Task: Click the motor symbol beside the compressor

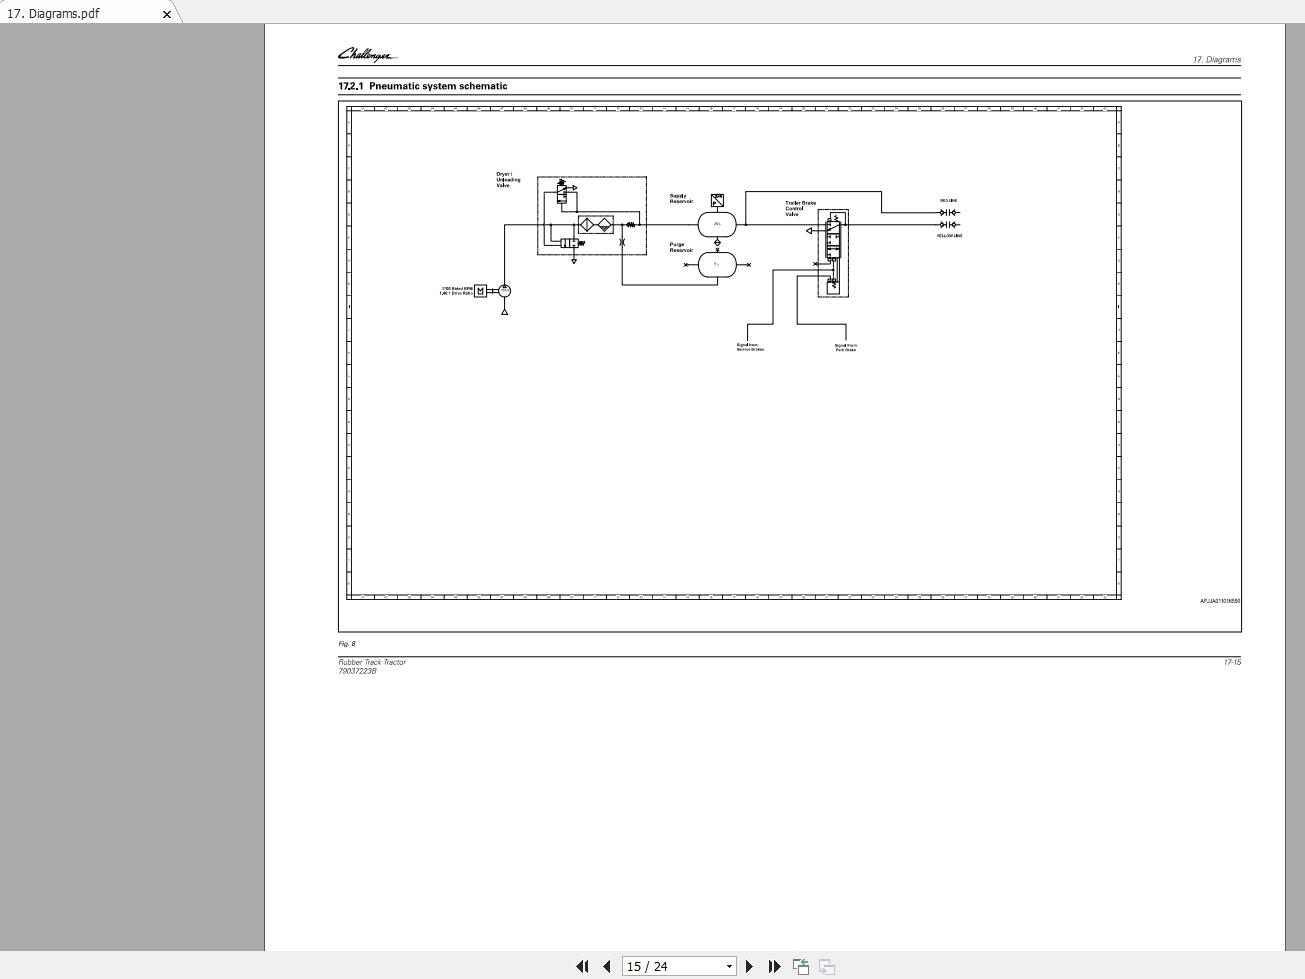Action: coord(481,291)
